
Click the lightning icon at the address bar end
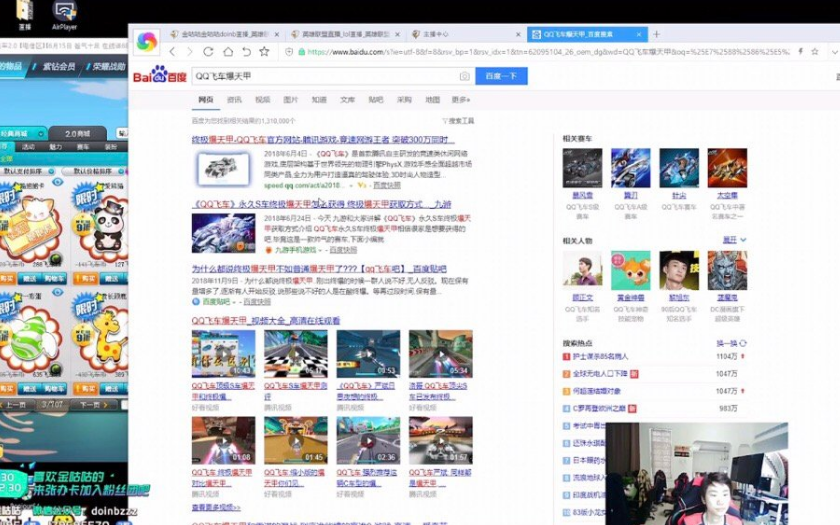pos(800,51)
